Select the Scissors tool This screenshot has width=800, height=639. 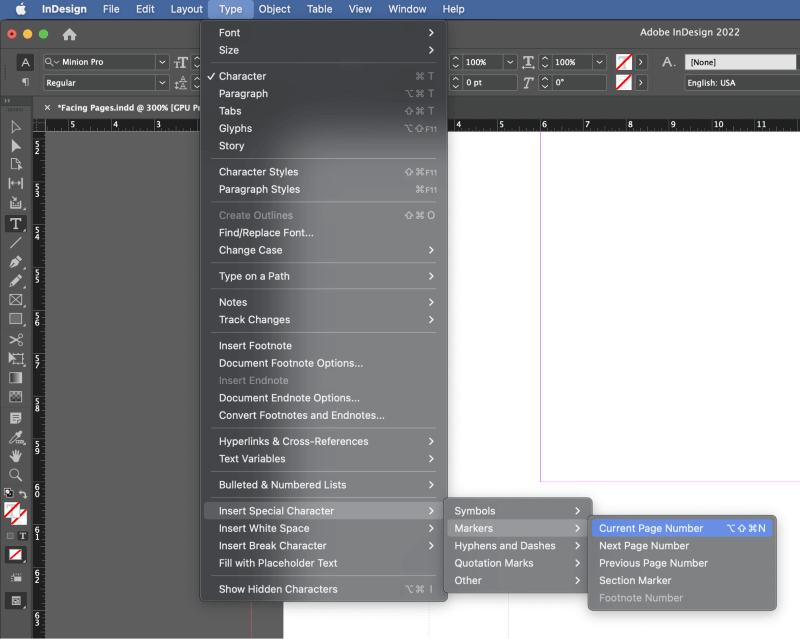coord(15,339)
